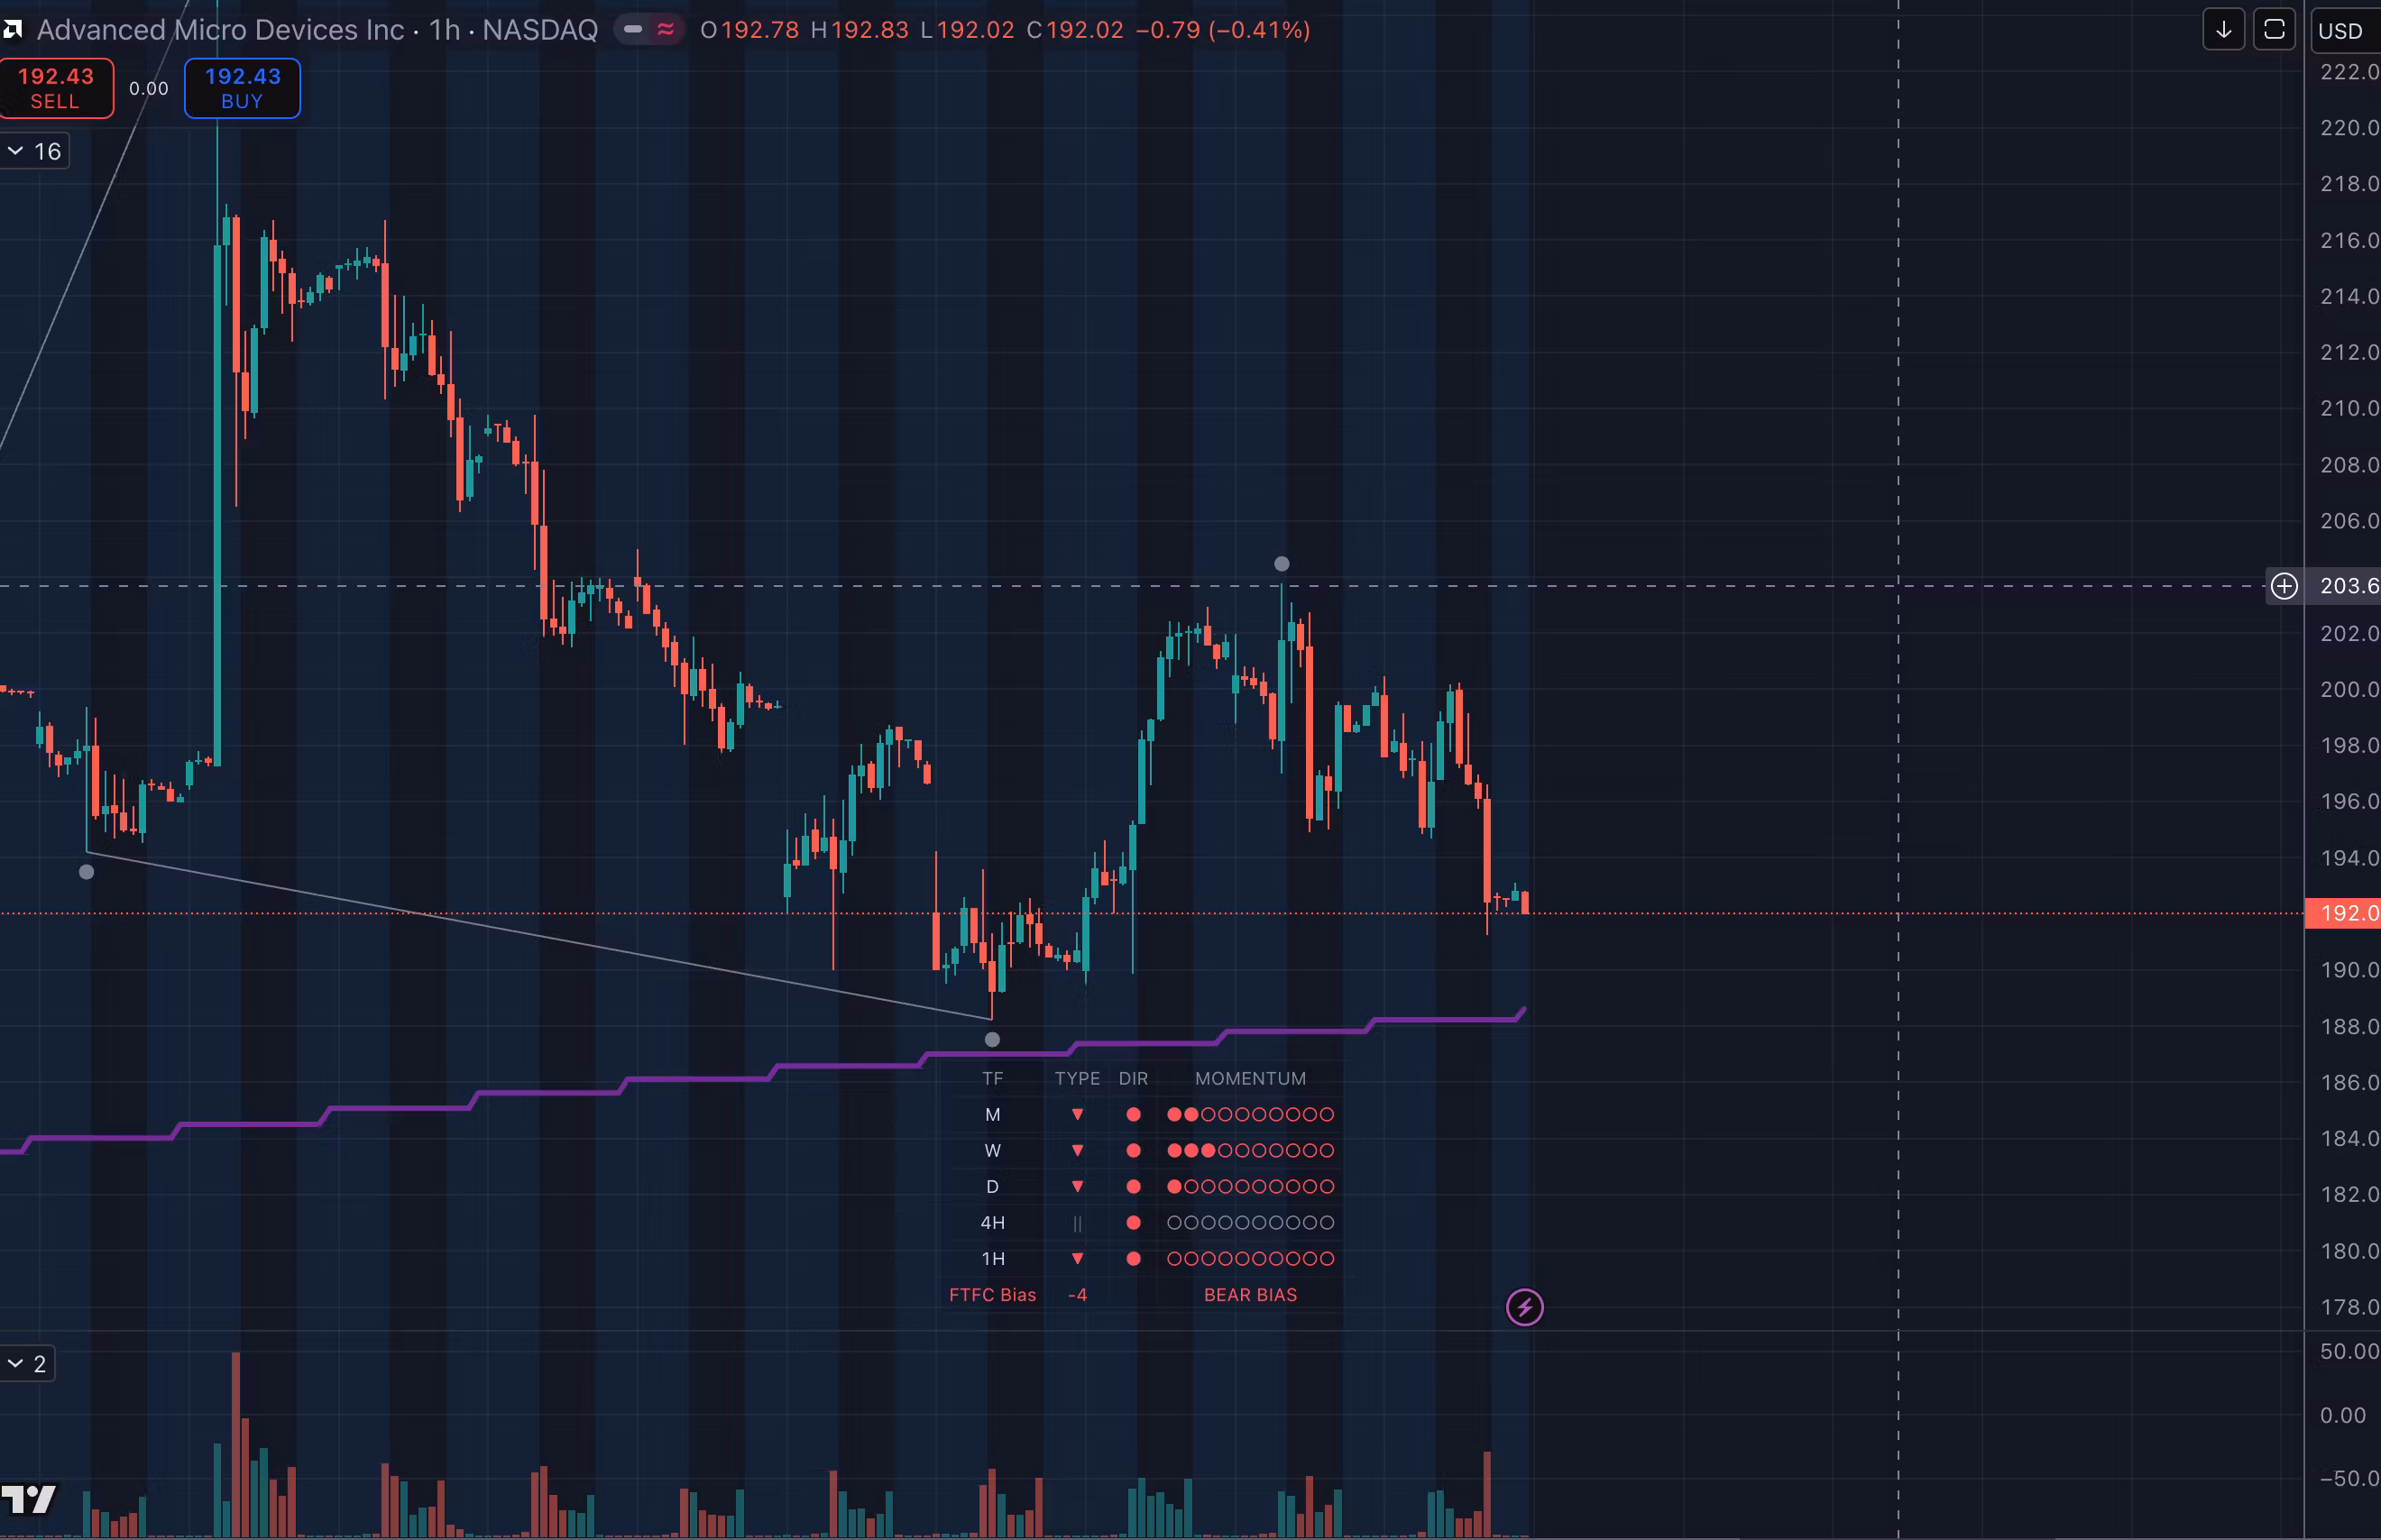Expand the volume pane's 2 indicators chevron
This screenshot has width=2381, height=1540.
tap(16, 1364)
